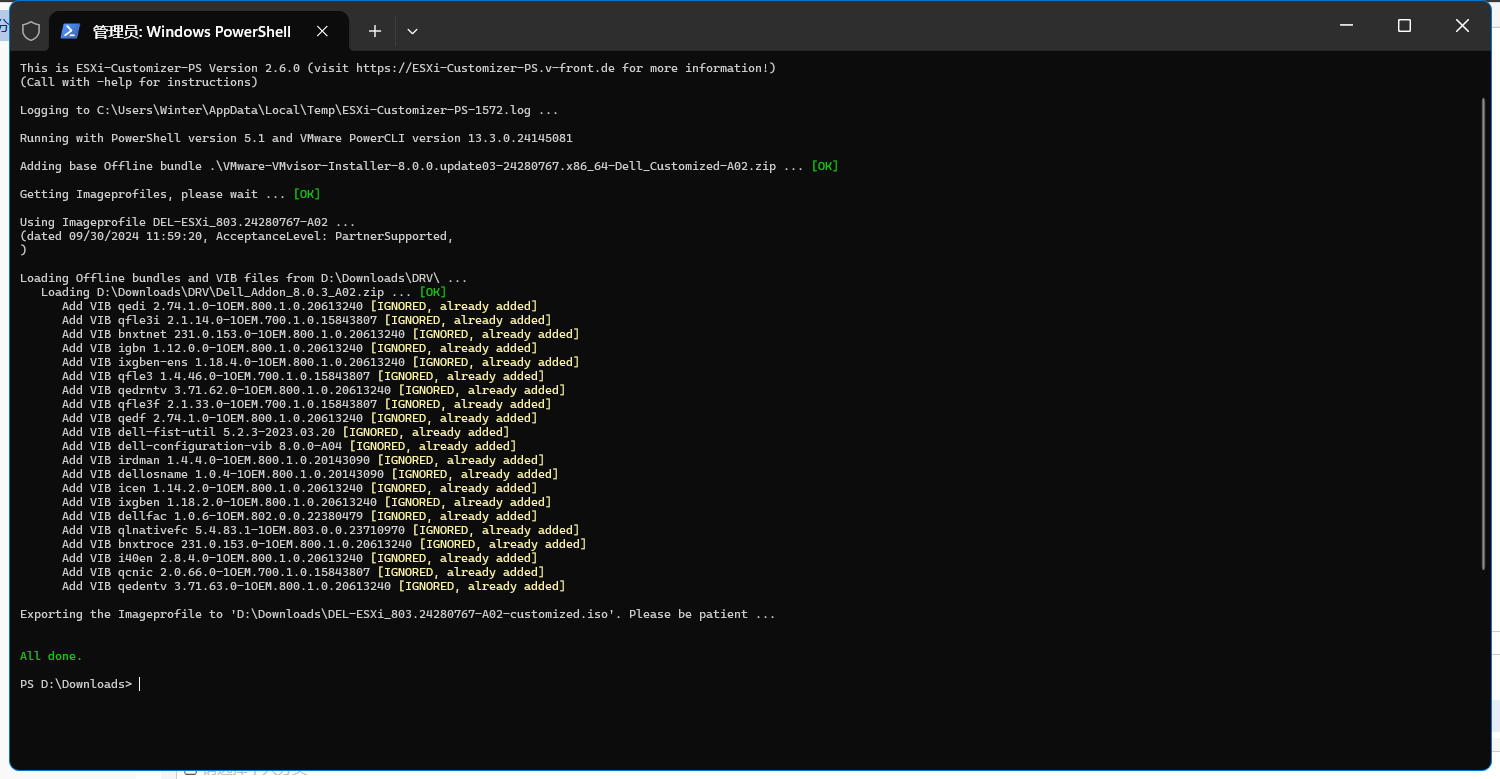Minimize the PowerShell window
The image size is (1500, 779).
click(1345, 26)
